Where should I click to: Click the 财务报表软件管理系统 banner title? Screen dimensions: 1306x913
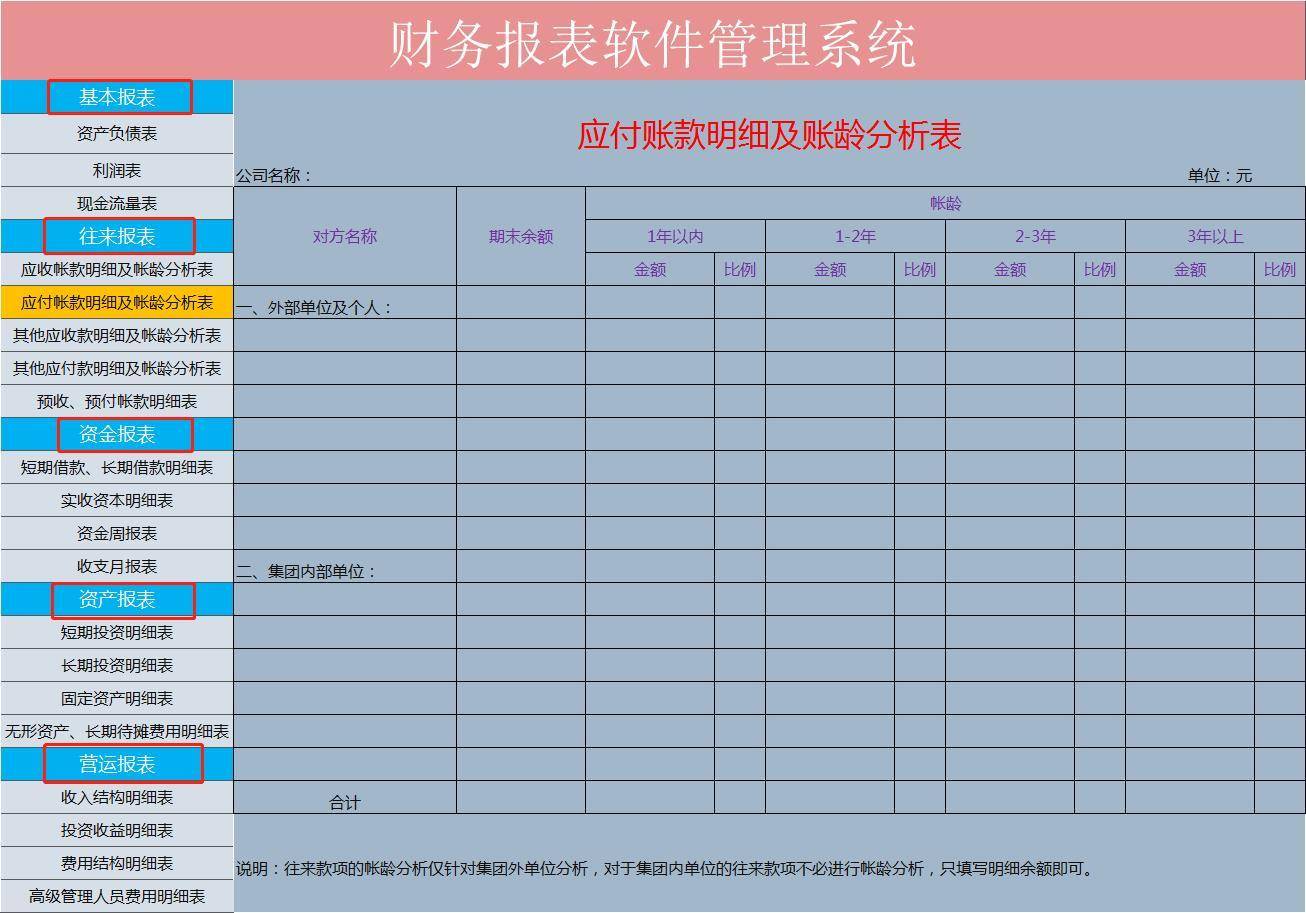click(652, 44)
